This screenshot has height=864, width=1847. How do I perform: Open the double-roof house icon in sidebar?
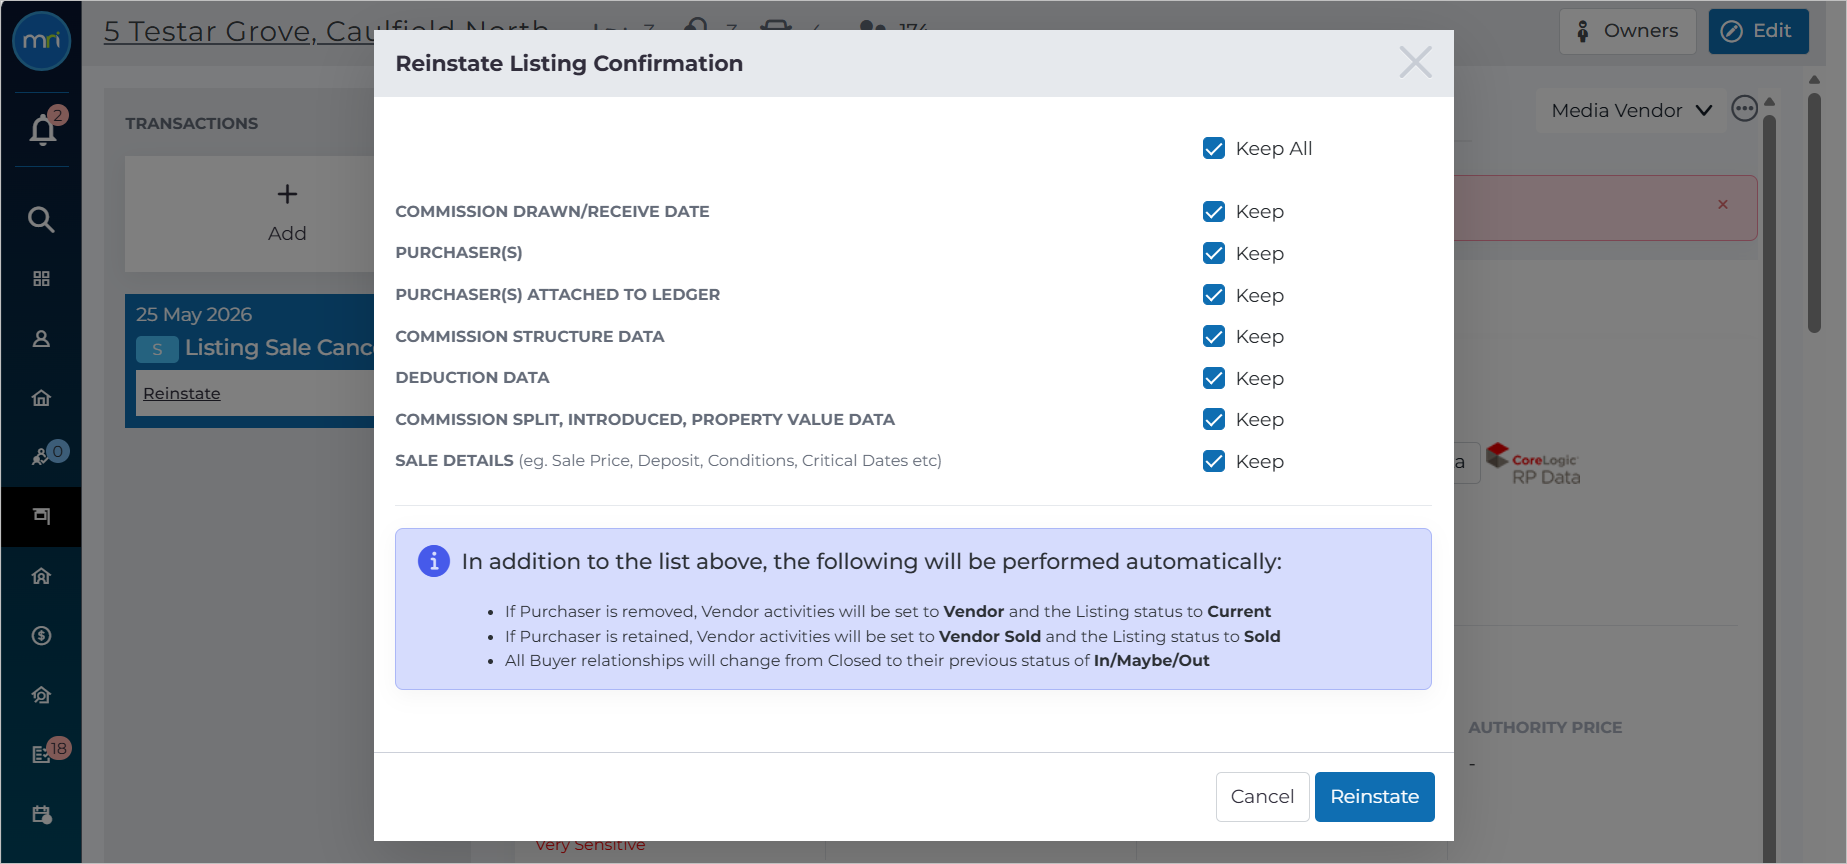click(41, 576)
